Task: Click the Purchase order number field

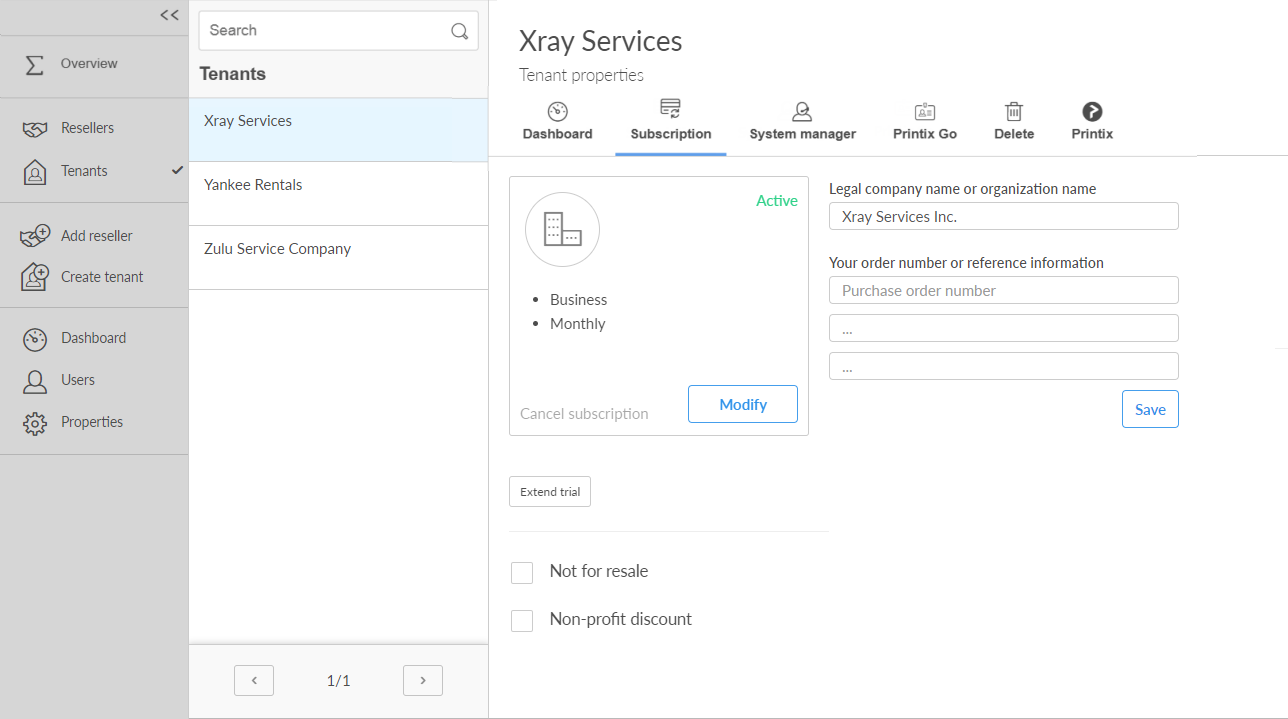Action: click(1003, 291)
